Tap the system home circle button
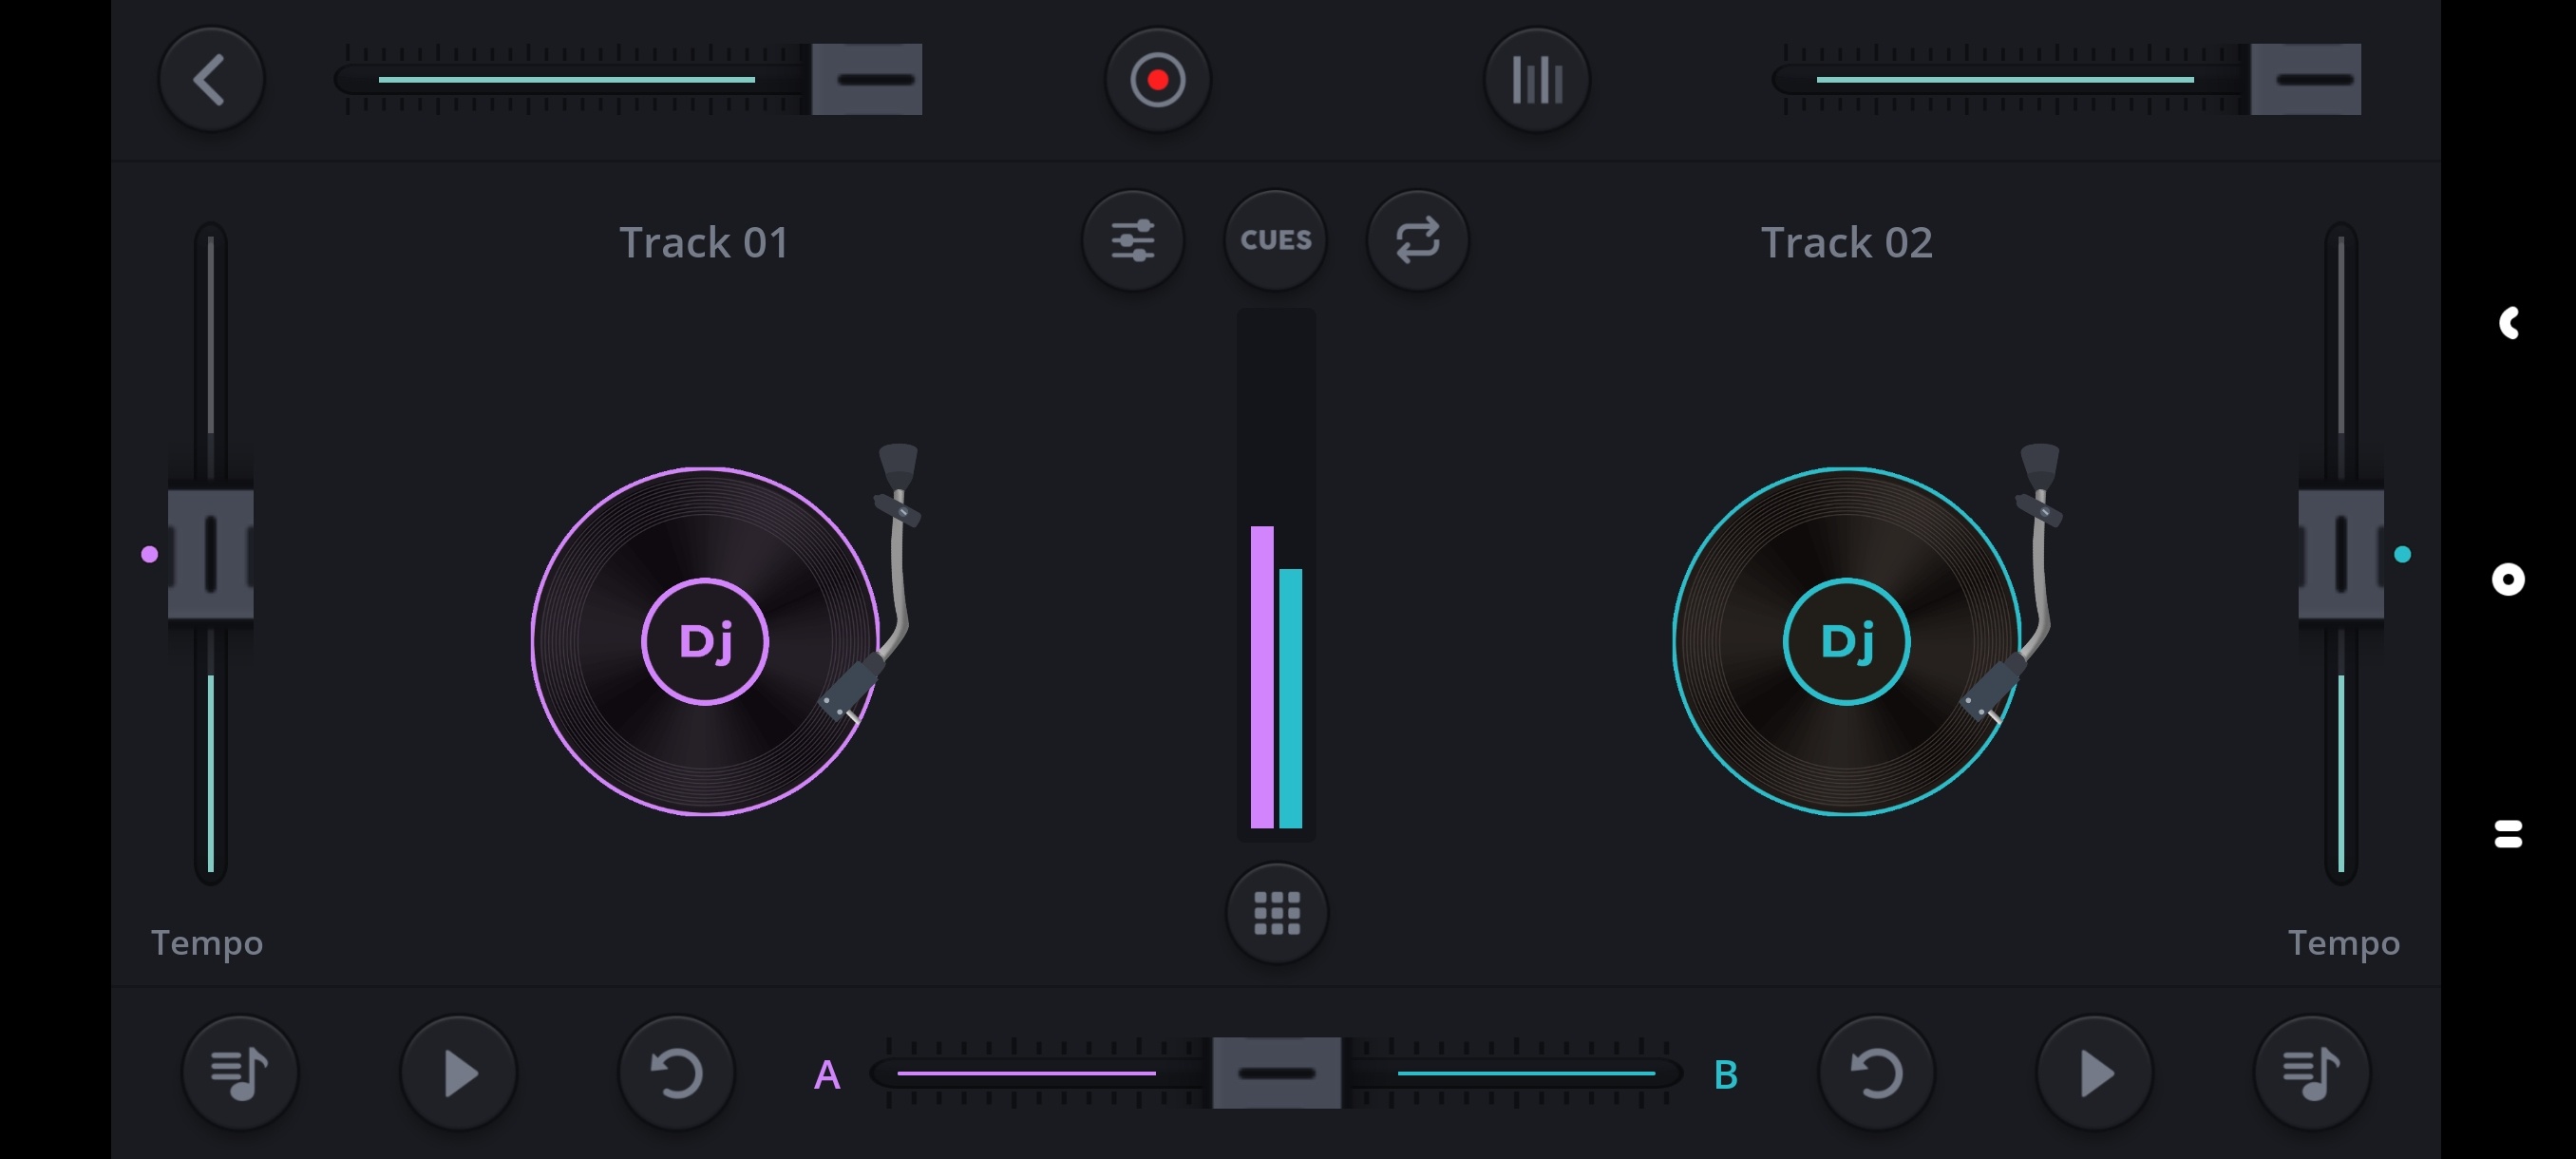Image resolution: width=2576 pixels, height=1159 pixels. 2508,579
